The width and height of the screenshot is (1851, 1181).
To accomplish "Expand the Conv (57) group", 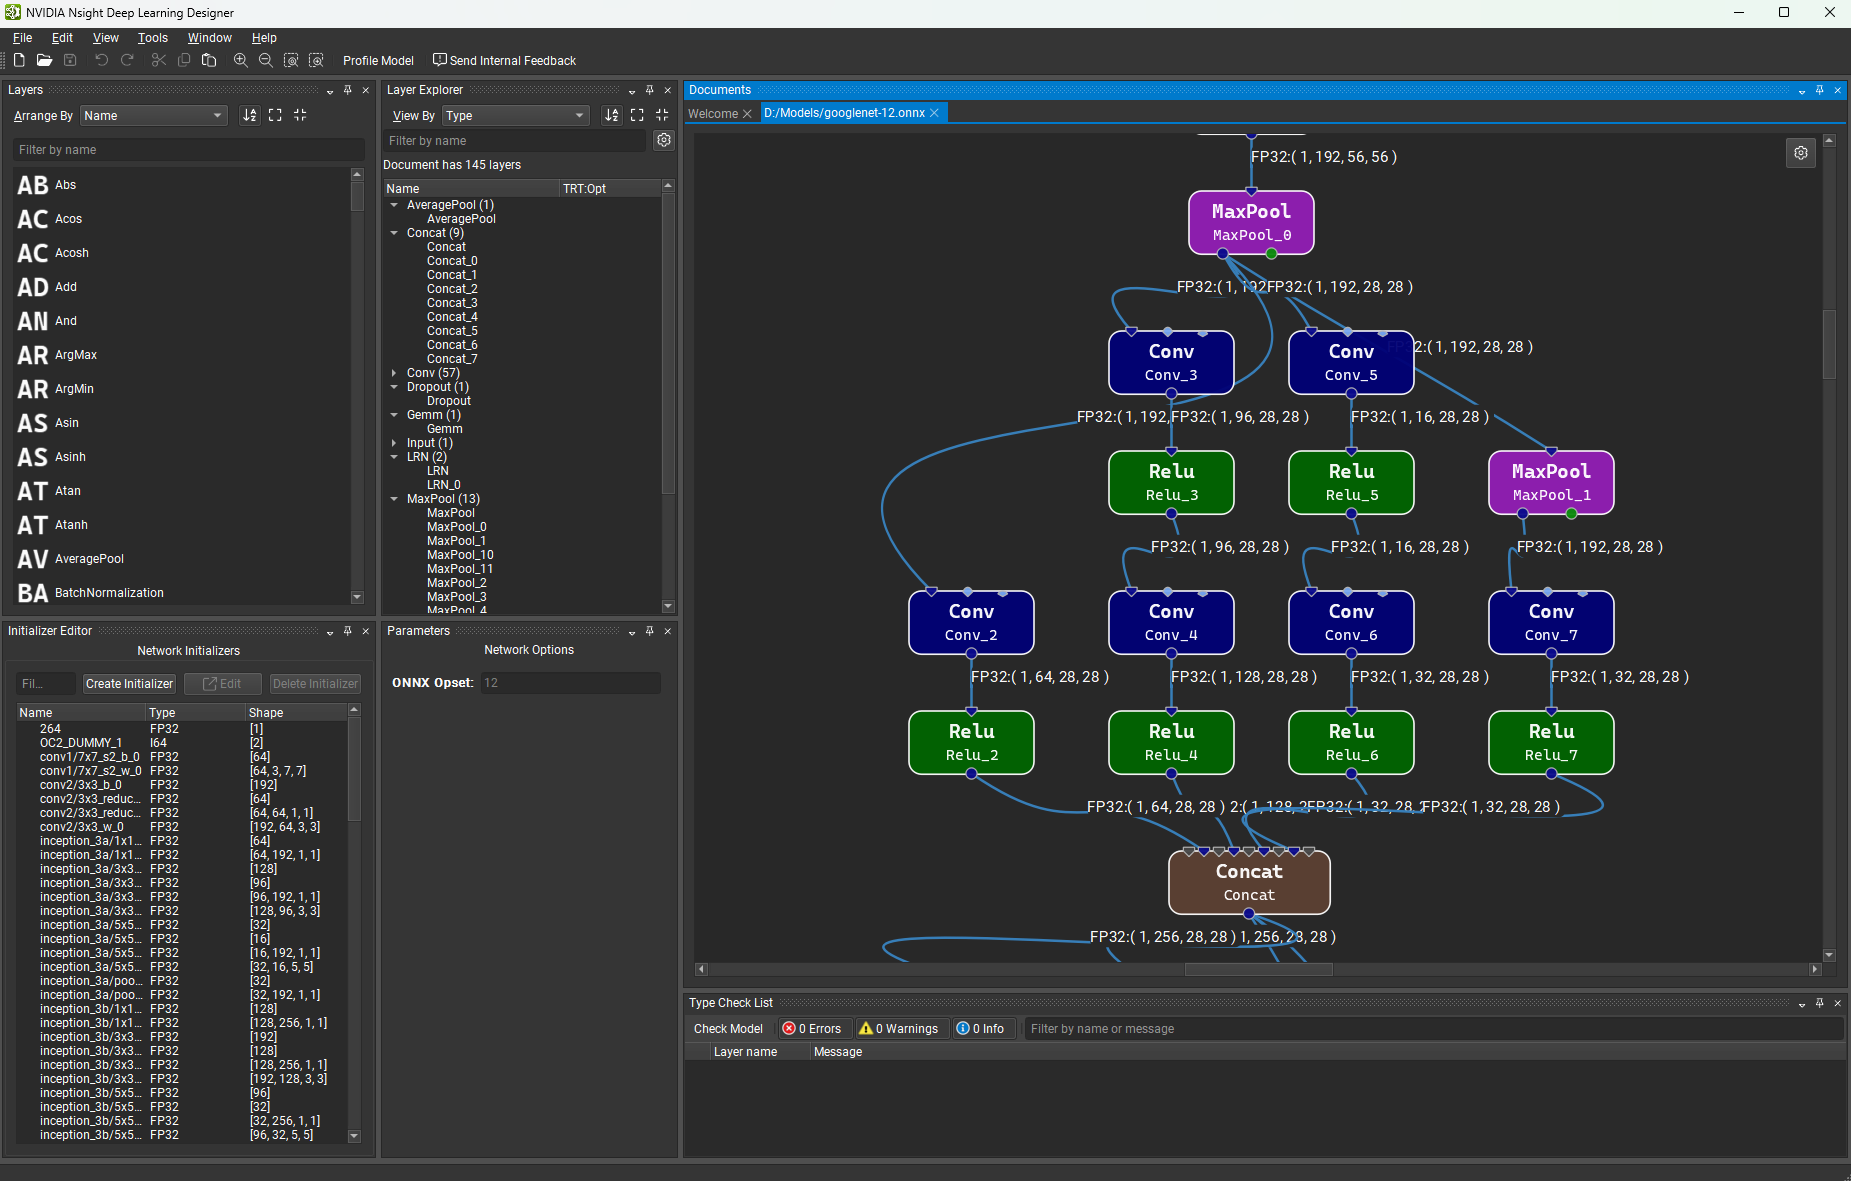I will pyautogui.click(x=394, y=372).
